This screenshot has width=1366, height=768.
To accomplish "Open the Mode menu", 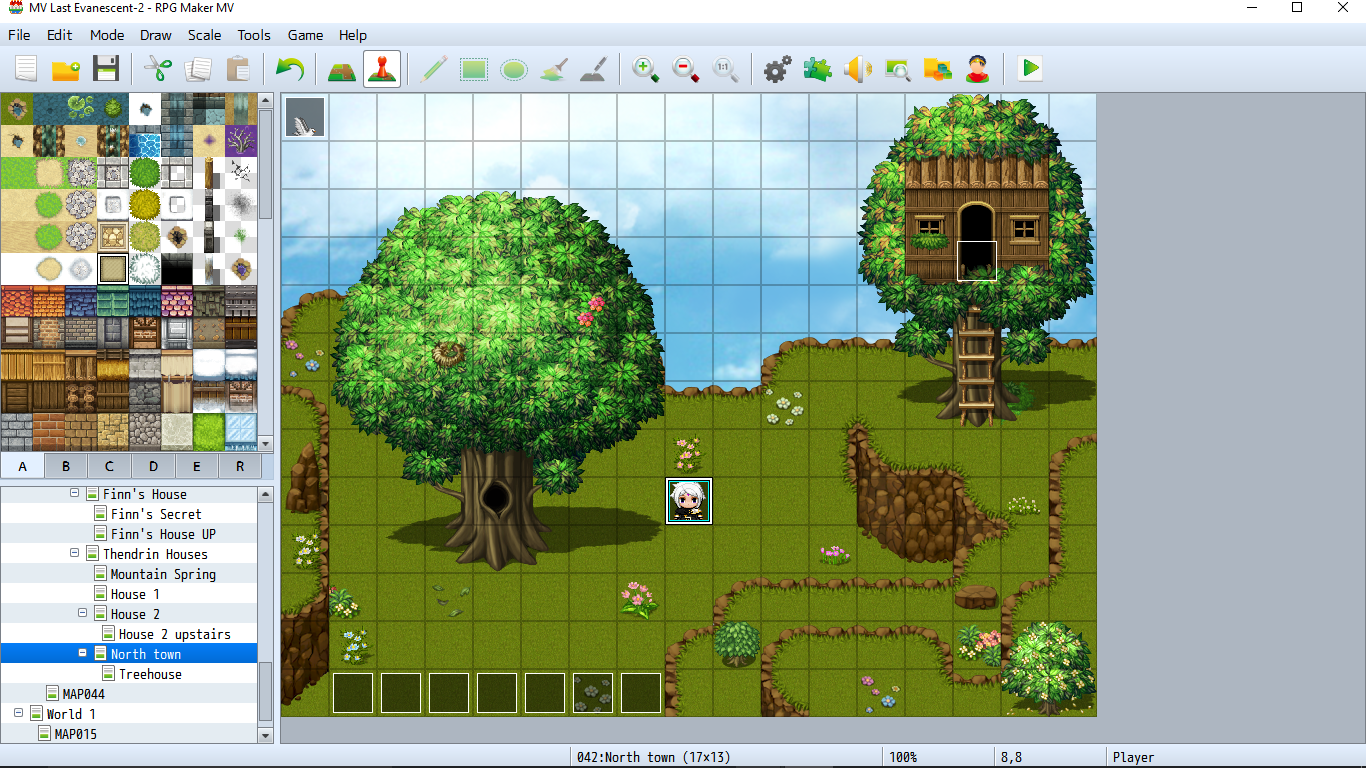I will (x=107, y=35).
